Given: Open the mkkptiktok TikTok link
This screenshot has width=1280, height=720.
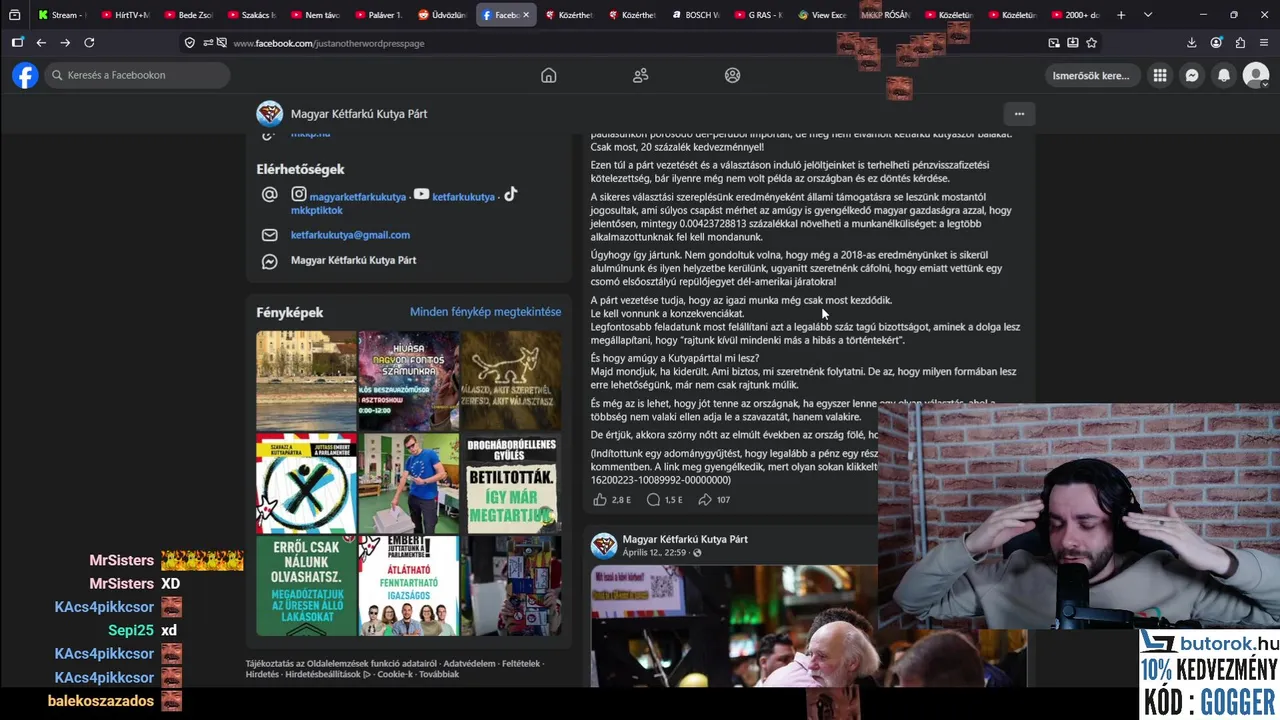Looking at the screenshot, I should pos(316,211).
